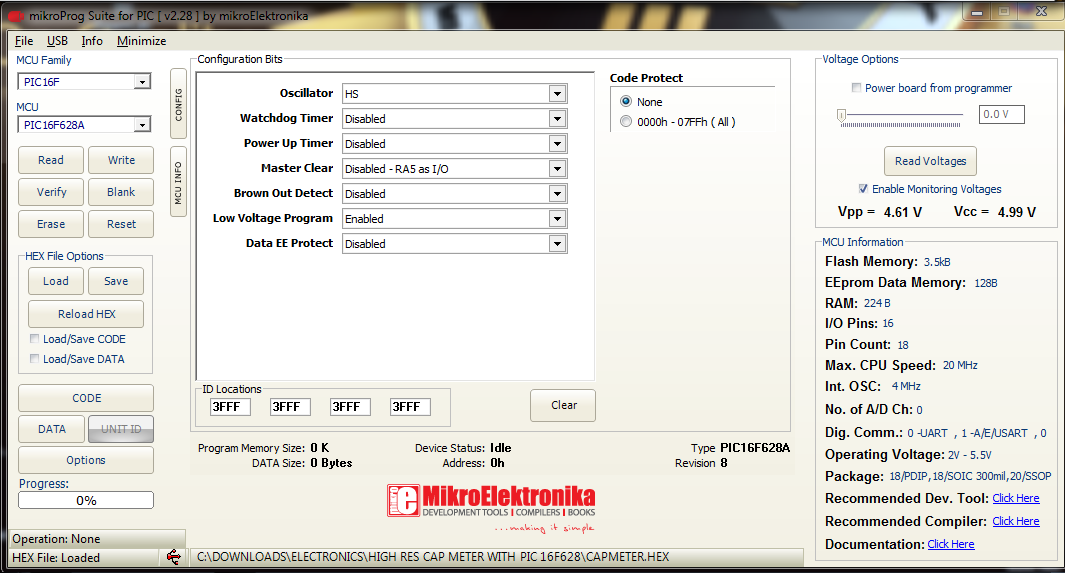Click the Minimize menu item

pyautogui.click(x=141, y=41)
